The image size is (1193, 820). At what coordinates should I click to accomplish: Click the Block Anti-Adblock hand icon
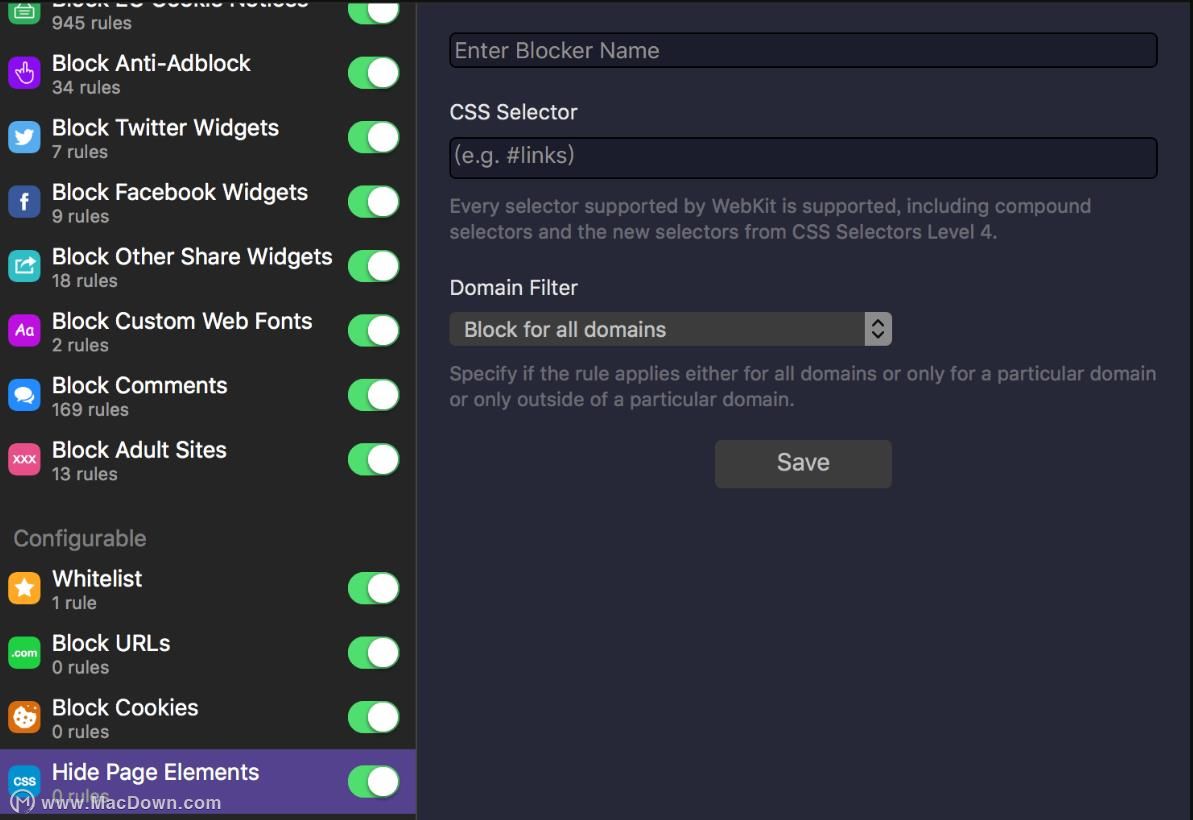pyautogui.click(x=24, y=73)
